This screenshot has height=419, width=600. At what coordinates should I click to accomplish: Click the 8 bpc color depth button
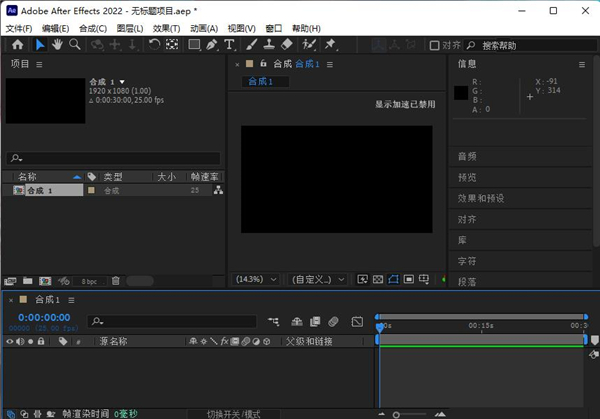(x=90, y=281)
